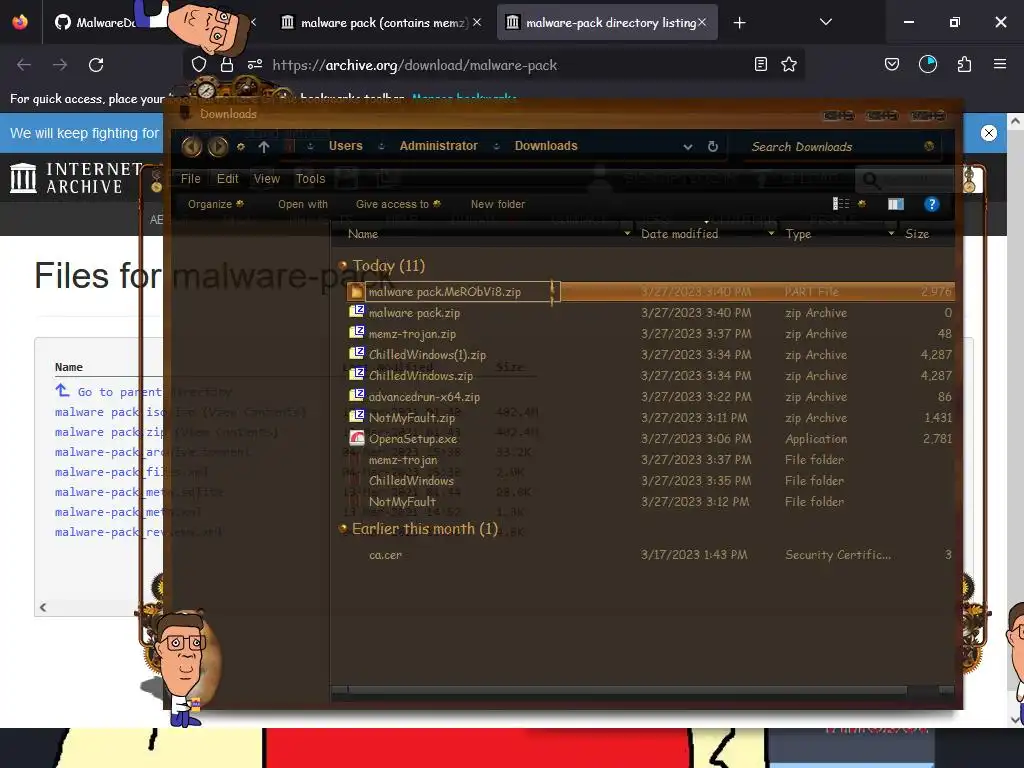Close the malware-pack directory listing tab
Screen dimensions: 1024x768
coord(701,22)
